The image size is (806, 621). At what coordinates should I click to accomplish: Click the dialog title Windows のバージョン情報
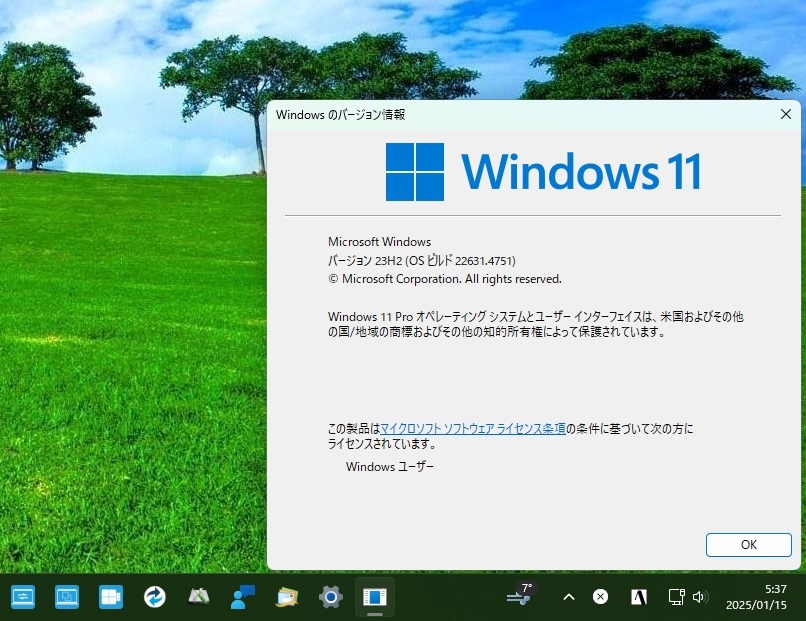(x=340, y=115)
